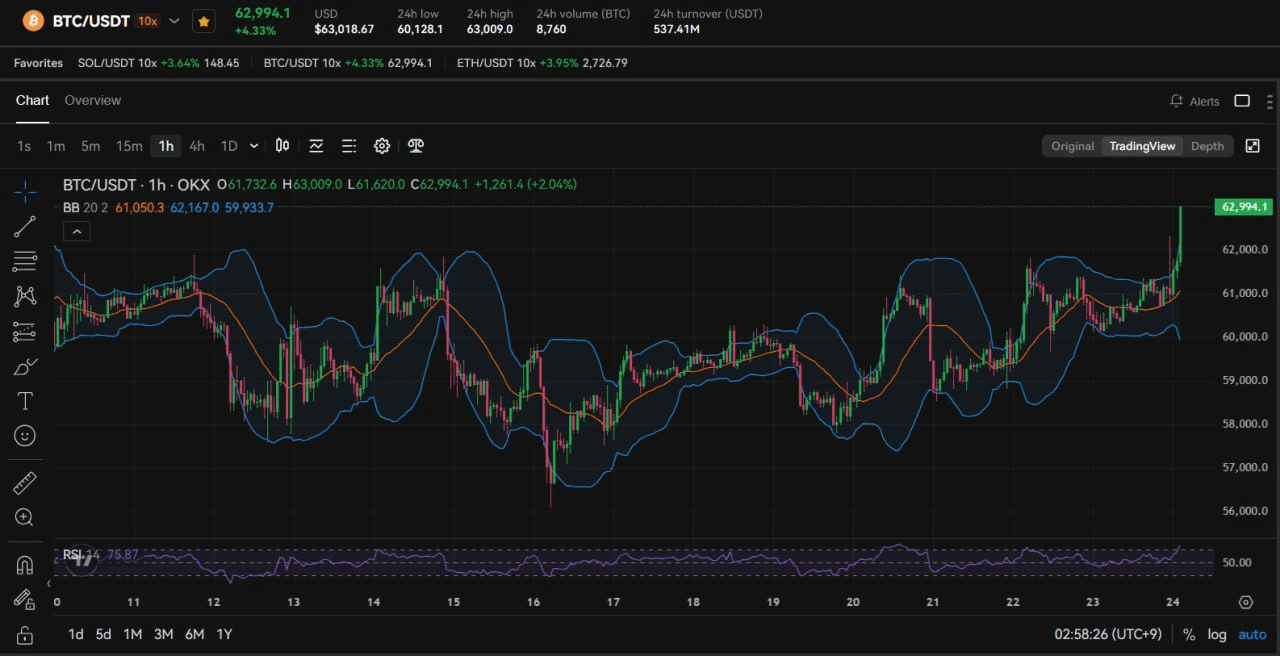
Task: Open timezone setting 02:58:26 (UTC+9)
Action: [x=1108, y=634]
